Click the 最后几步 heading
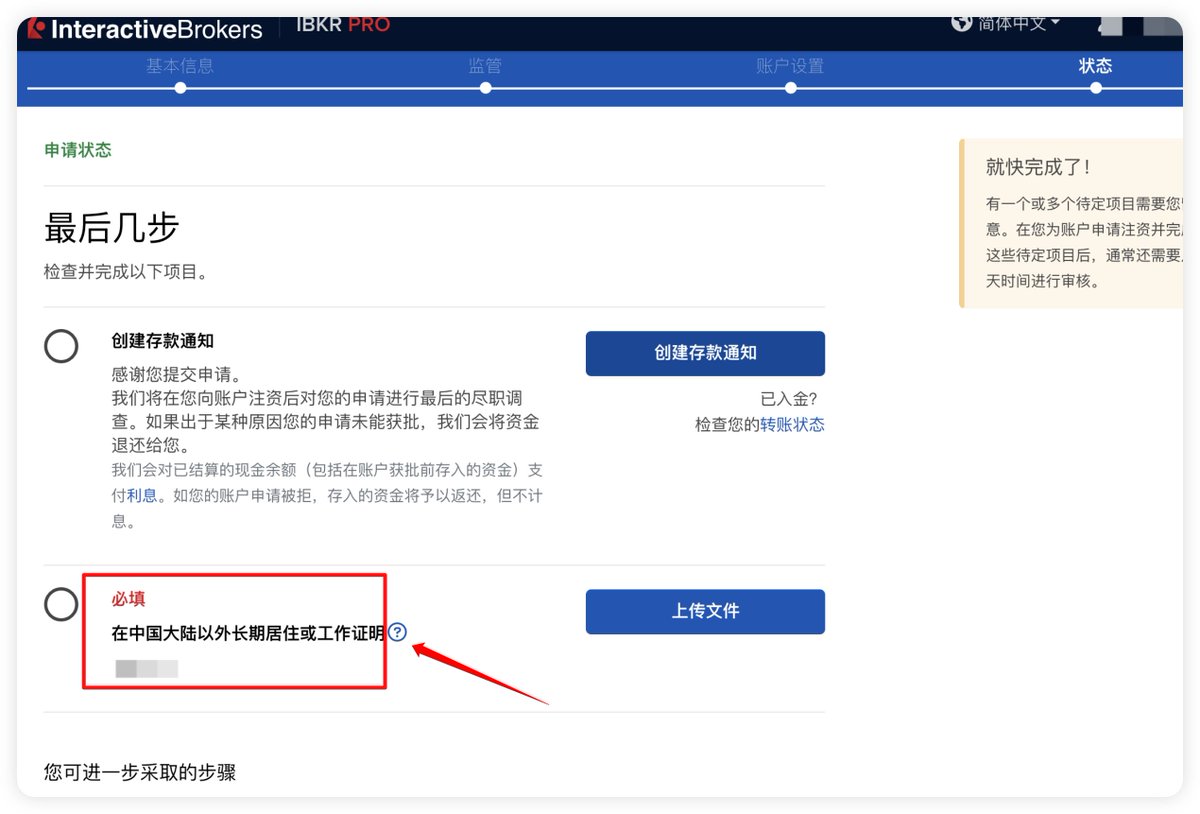 (111, 228)
